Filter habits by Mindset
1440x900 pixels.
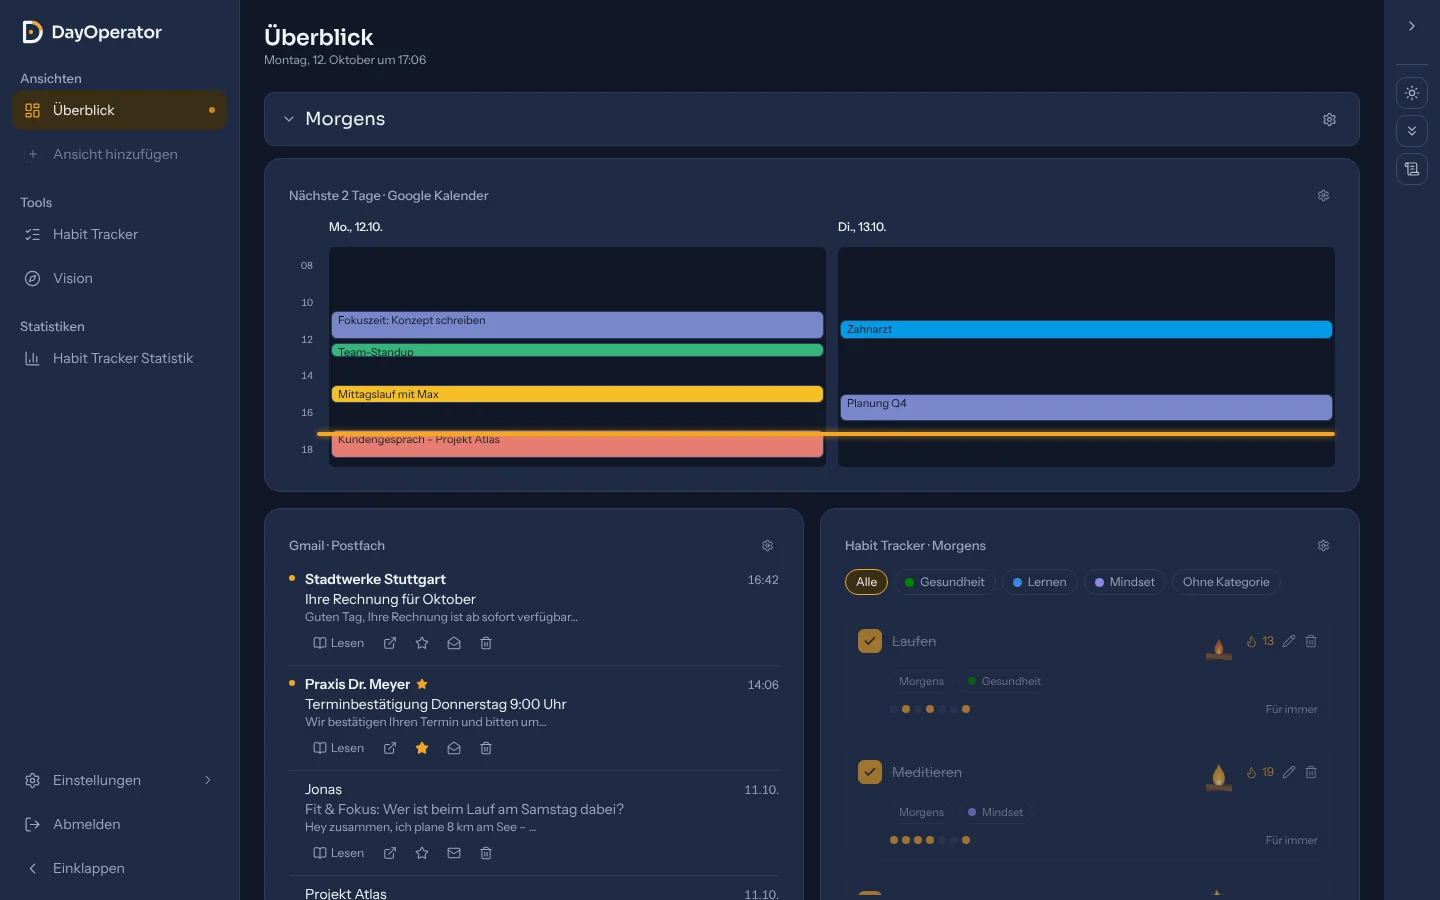(1124, 582)
